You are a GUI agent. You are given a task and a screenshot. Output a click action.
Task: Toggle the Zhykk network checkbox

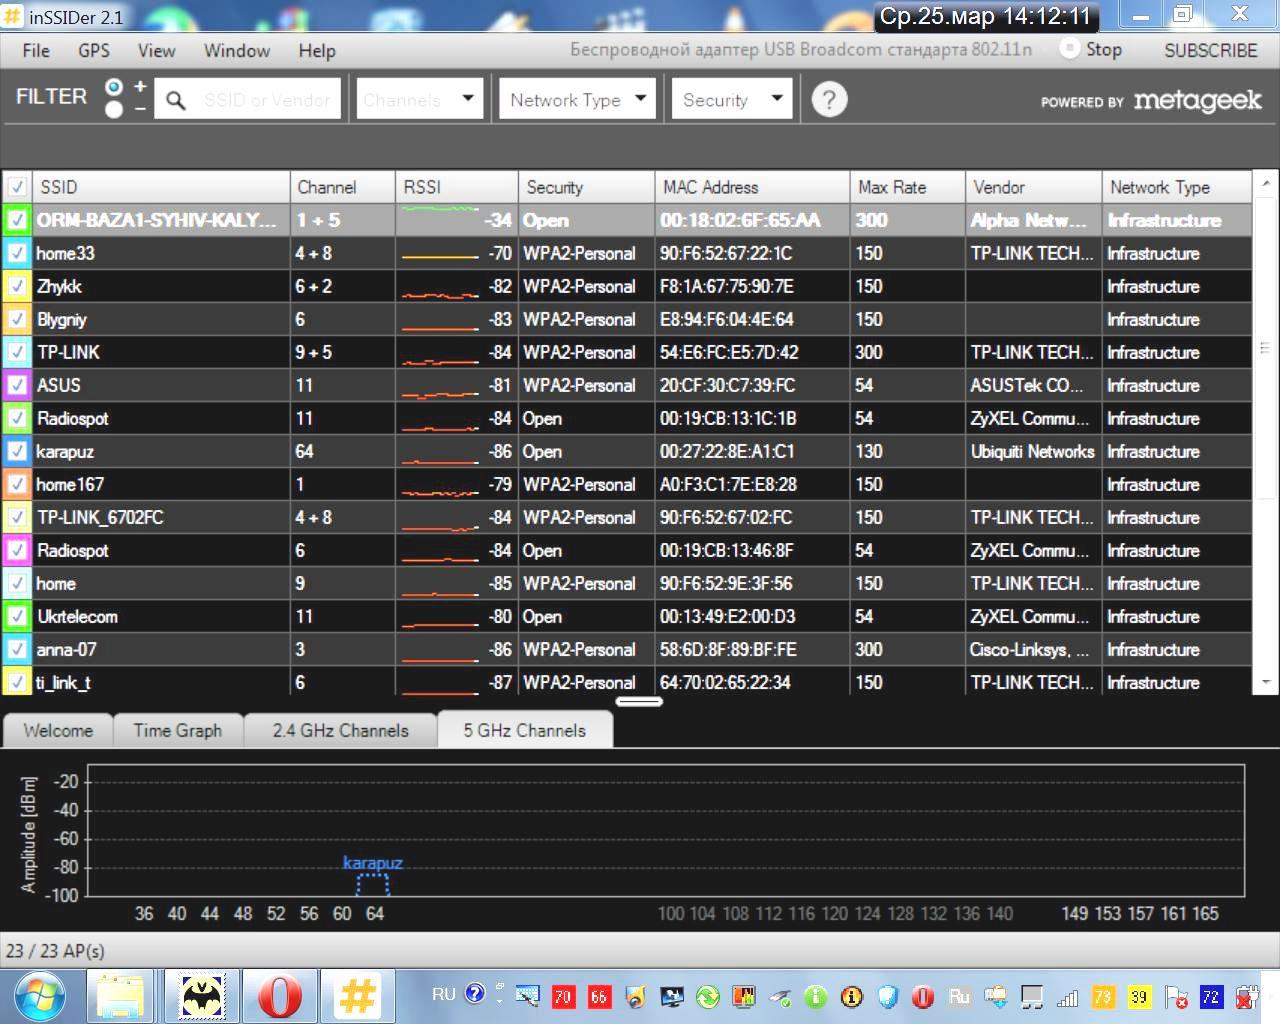17,286
